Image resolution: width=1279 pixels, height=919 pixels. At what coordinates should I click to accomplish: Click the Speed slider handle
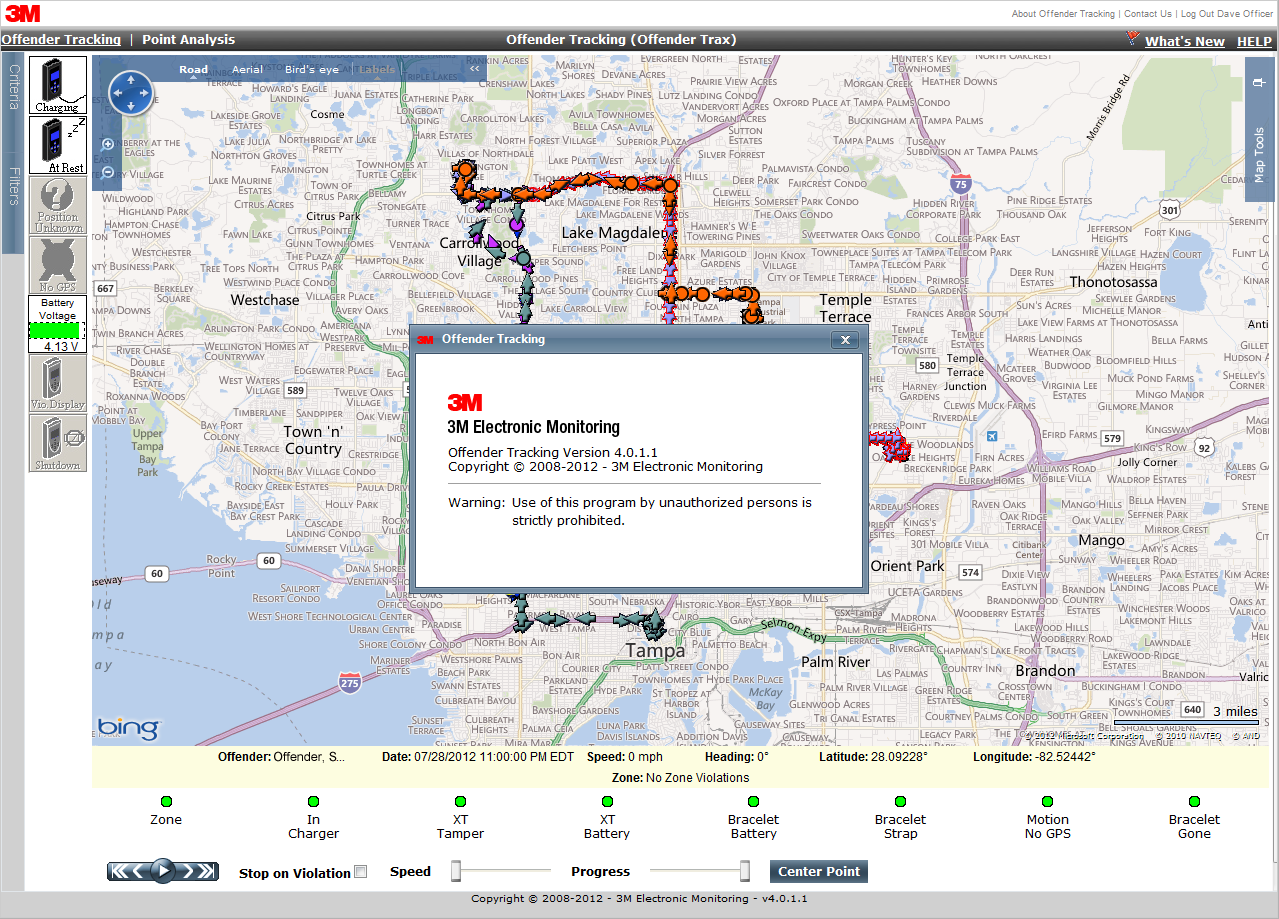[456, 871]
